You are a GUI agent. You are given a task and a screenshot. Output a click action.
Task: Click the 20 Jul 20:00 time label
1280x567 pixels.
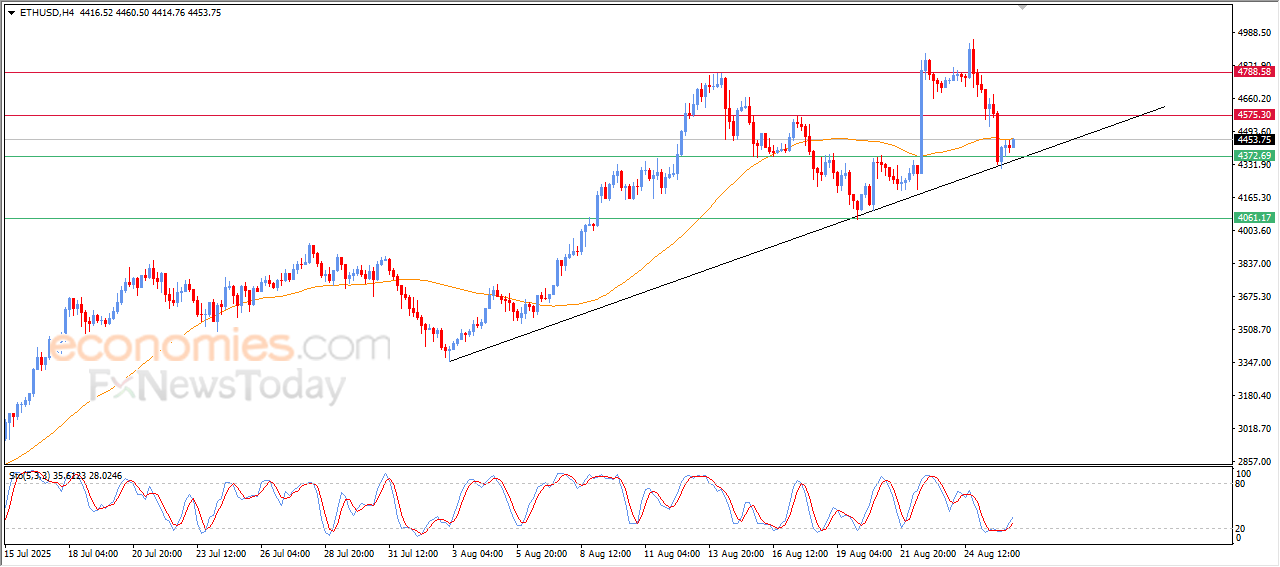(x=157, y=553)
